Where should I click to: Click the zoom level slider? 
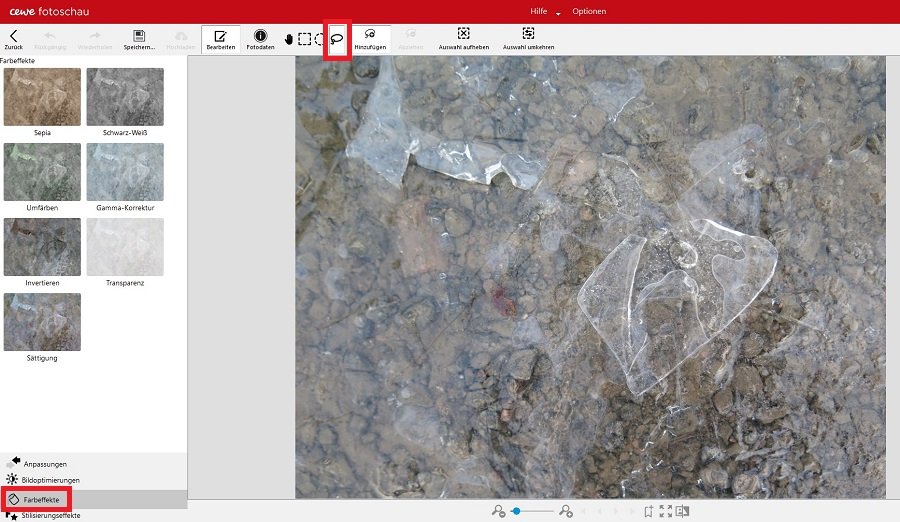pyautogui.click(x=533, y=511)
